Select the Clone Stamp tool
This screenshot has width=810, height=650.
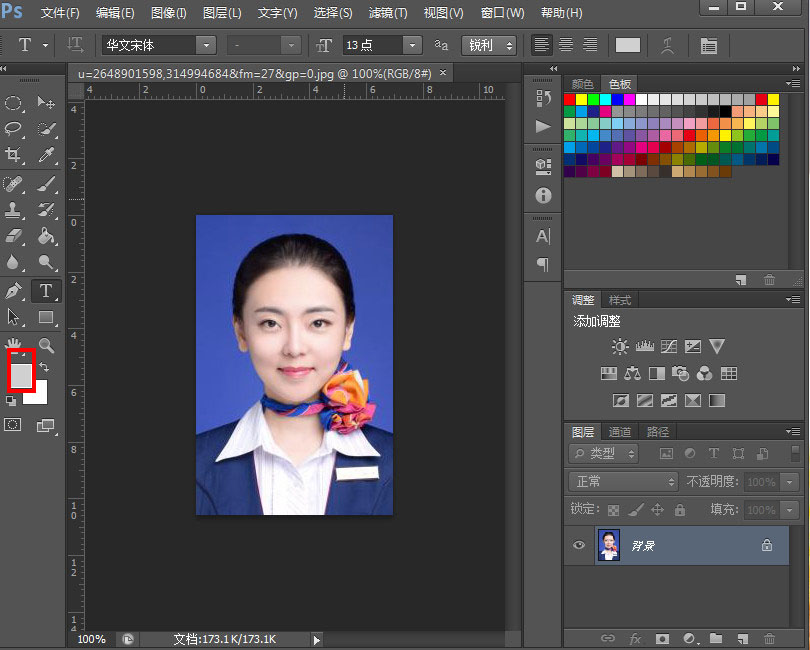point(14,210)
